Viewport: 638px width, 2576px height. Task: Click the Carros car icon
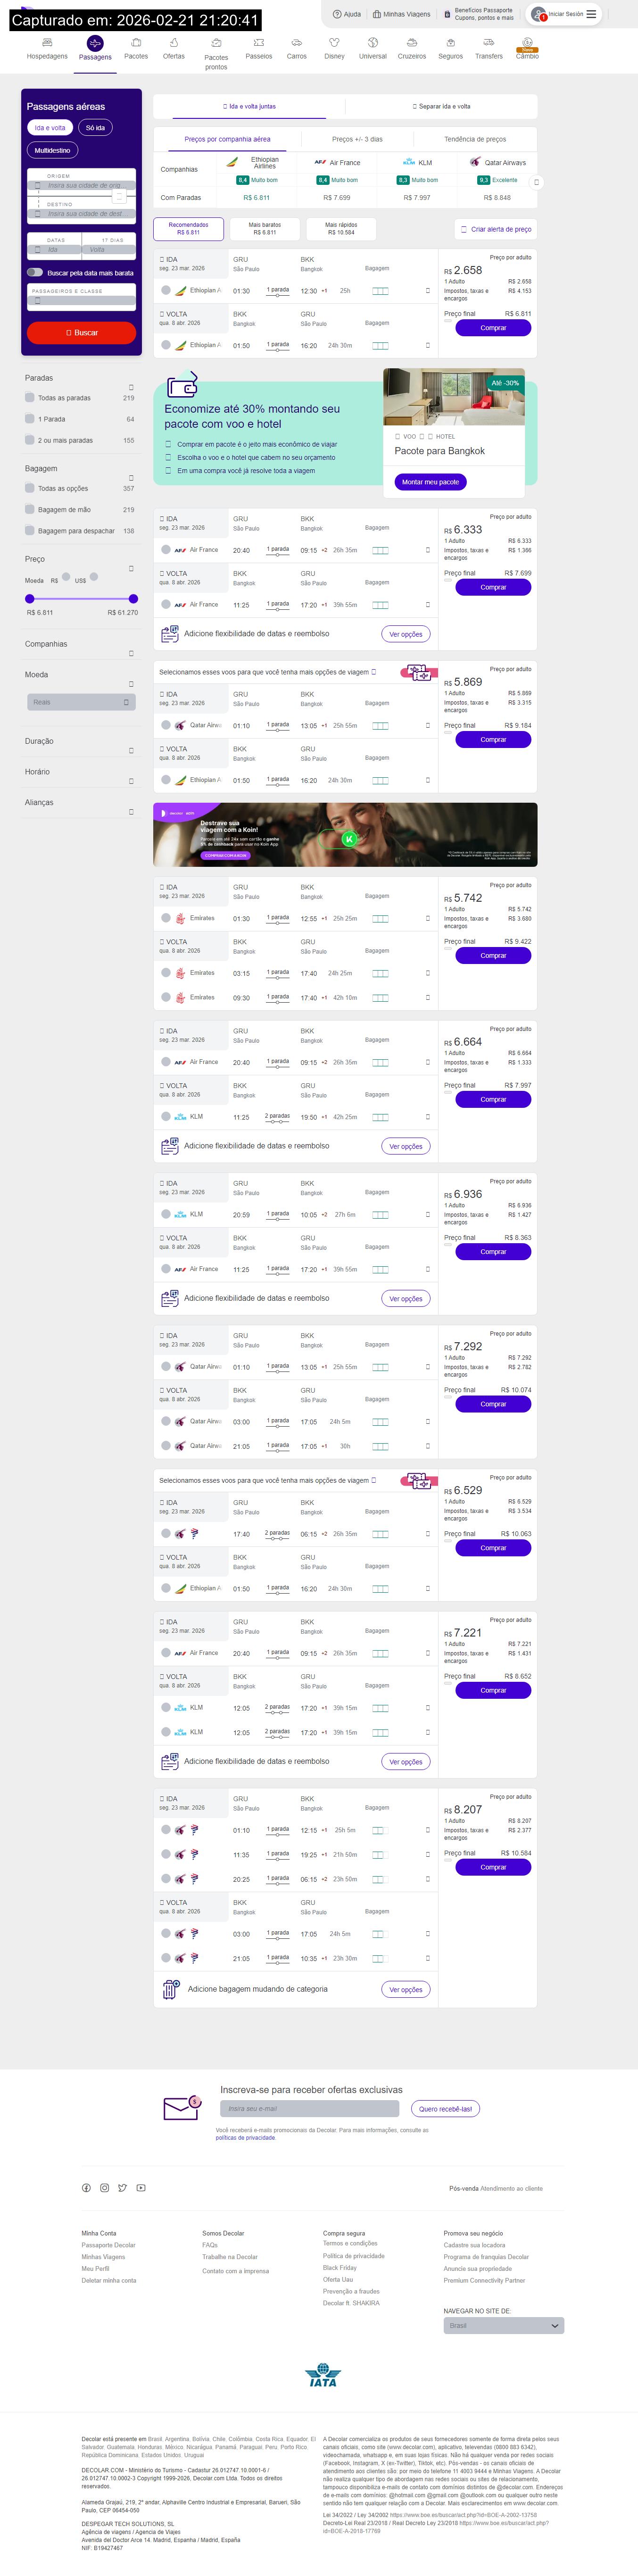click(296, 43)
